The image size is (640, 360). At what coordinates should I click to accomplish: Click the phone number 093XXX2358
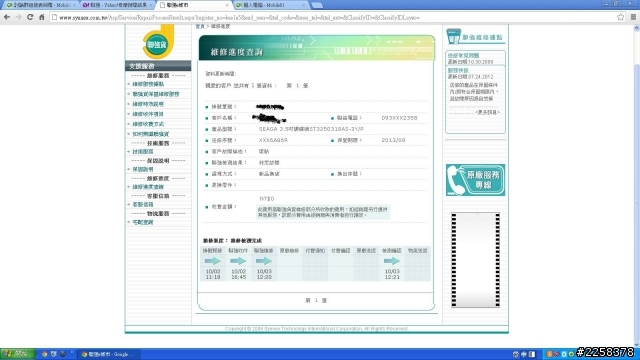coord(399,118)
